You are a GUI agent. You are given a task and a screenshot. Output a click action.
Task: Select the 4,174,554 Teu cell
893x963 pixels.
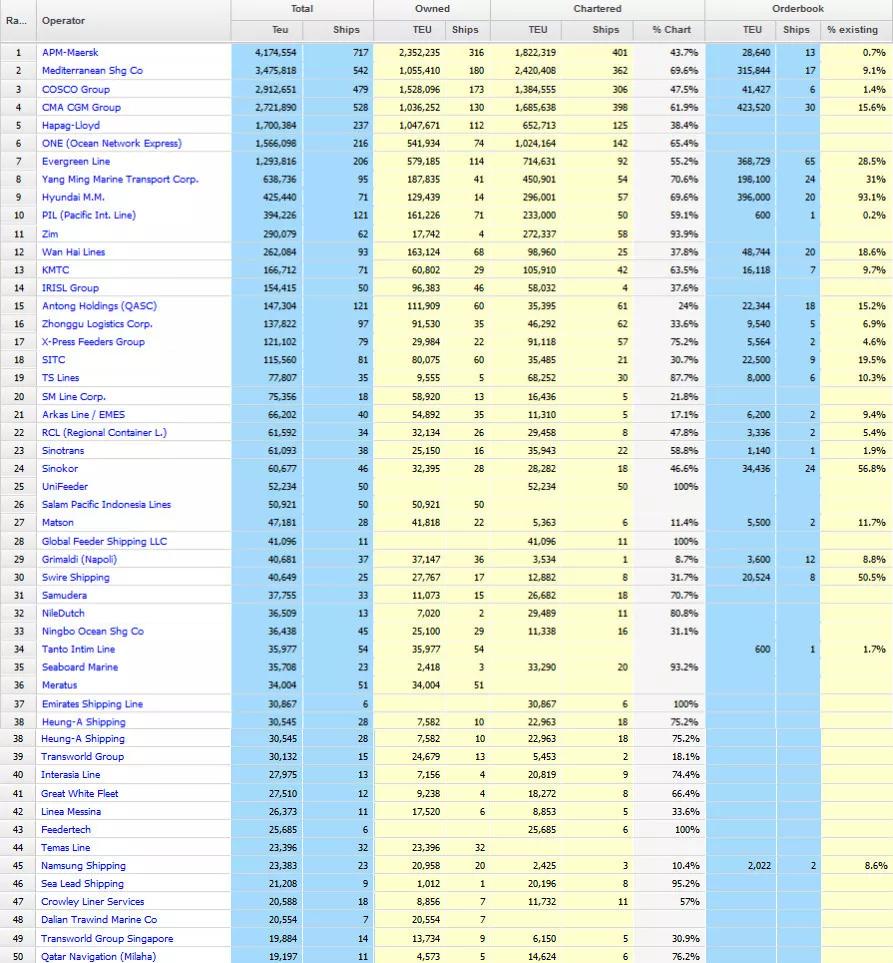267,53
